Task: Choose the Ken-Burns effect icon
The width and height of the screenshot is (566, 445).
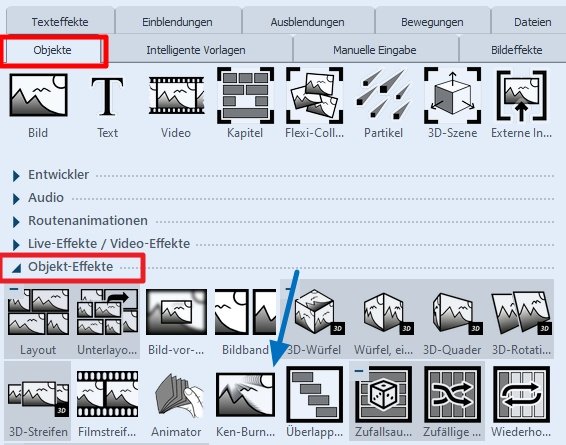Action: coord(245,394)
